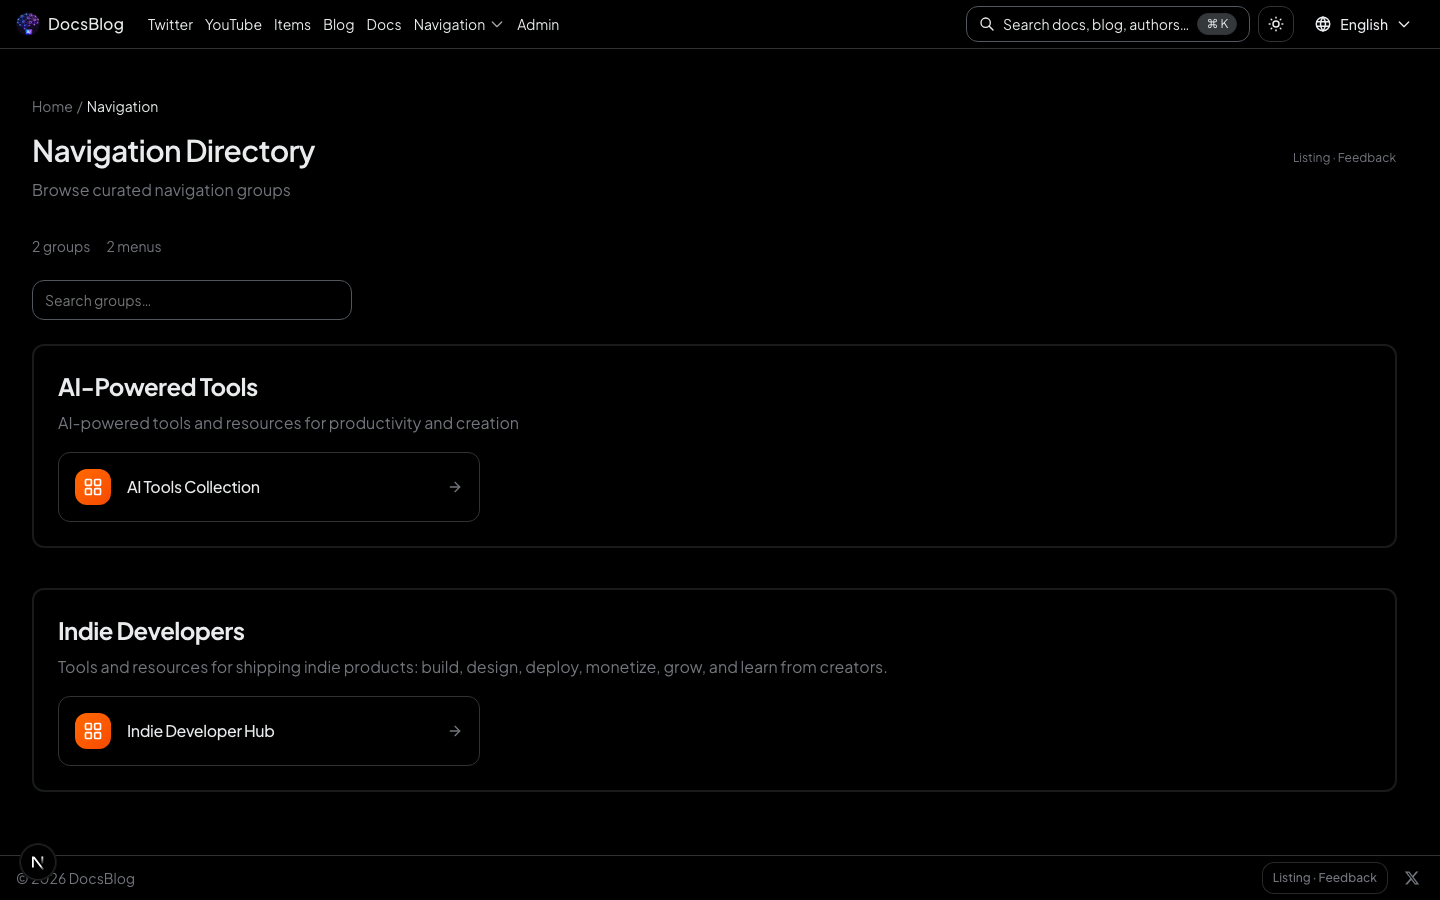Click the Indie Developer Hub grid icon
The image size is (1440, 900).
[93, 731]
